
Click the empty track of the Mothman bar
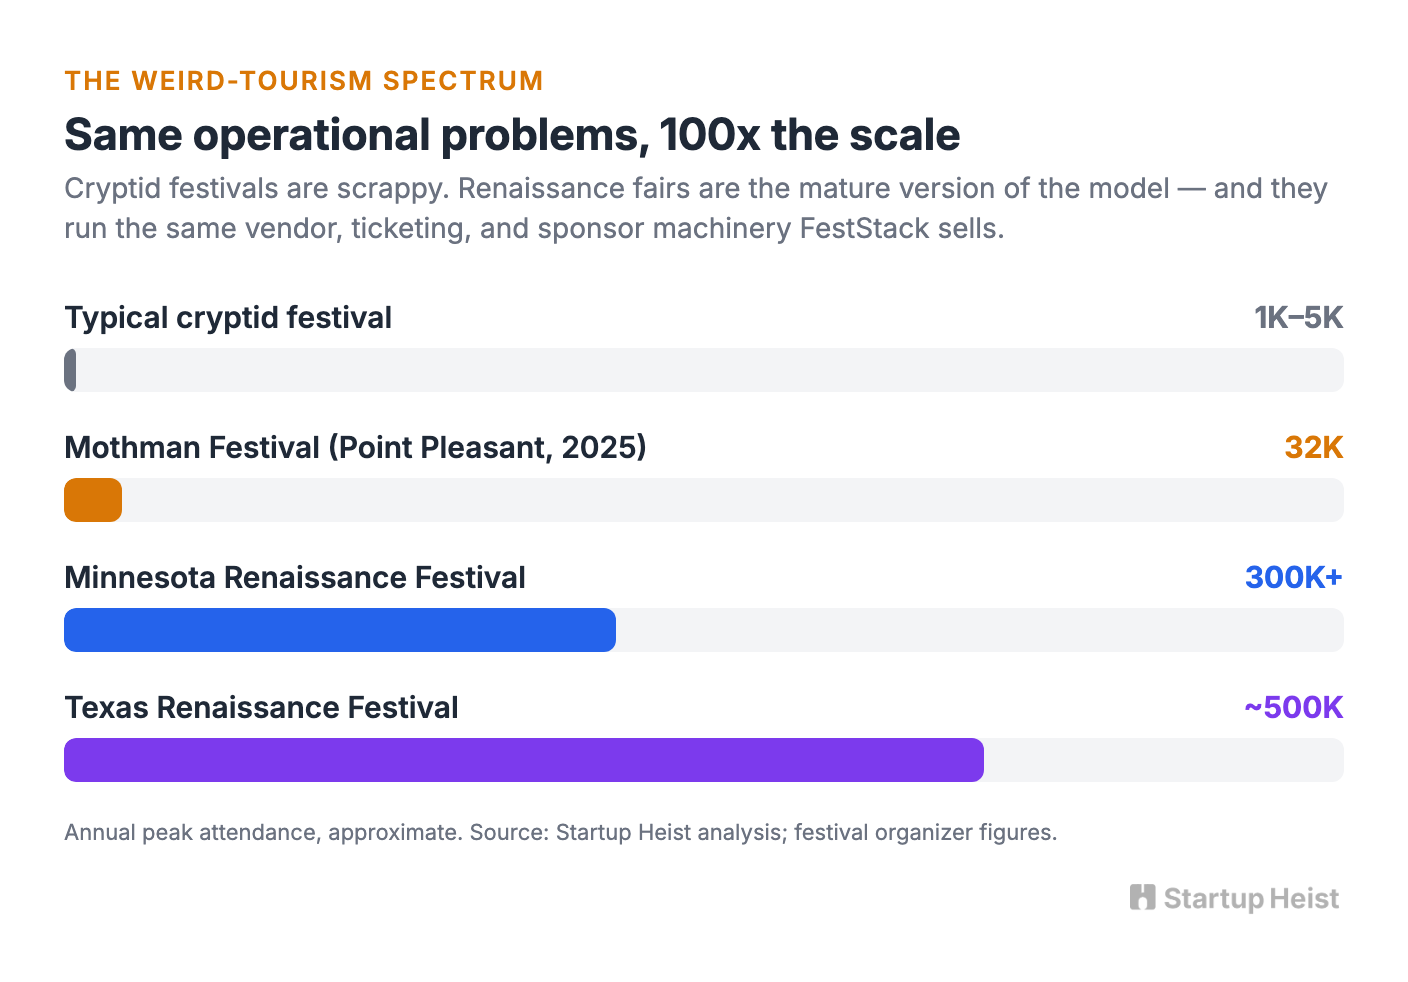click(x=733, y=500)
